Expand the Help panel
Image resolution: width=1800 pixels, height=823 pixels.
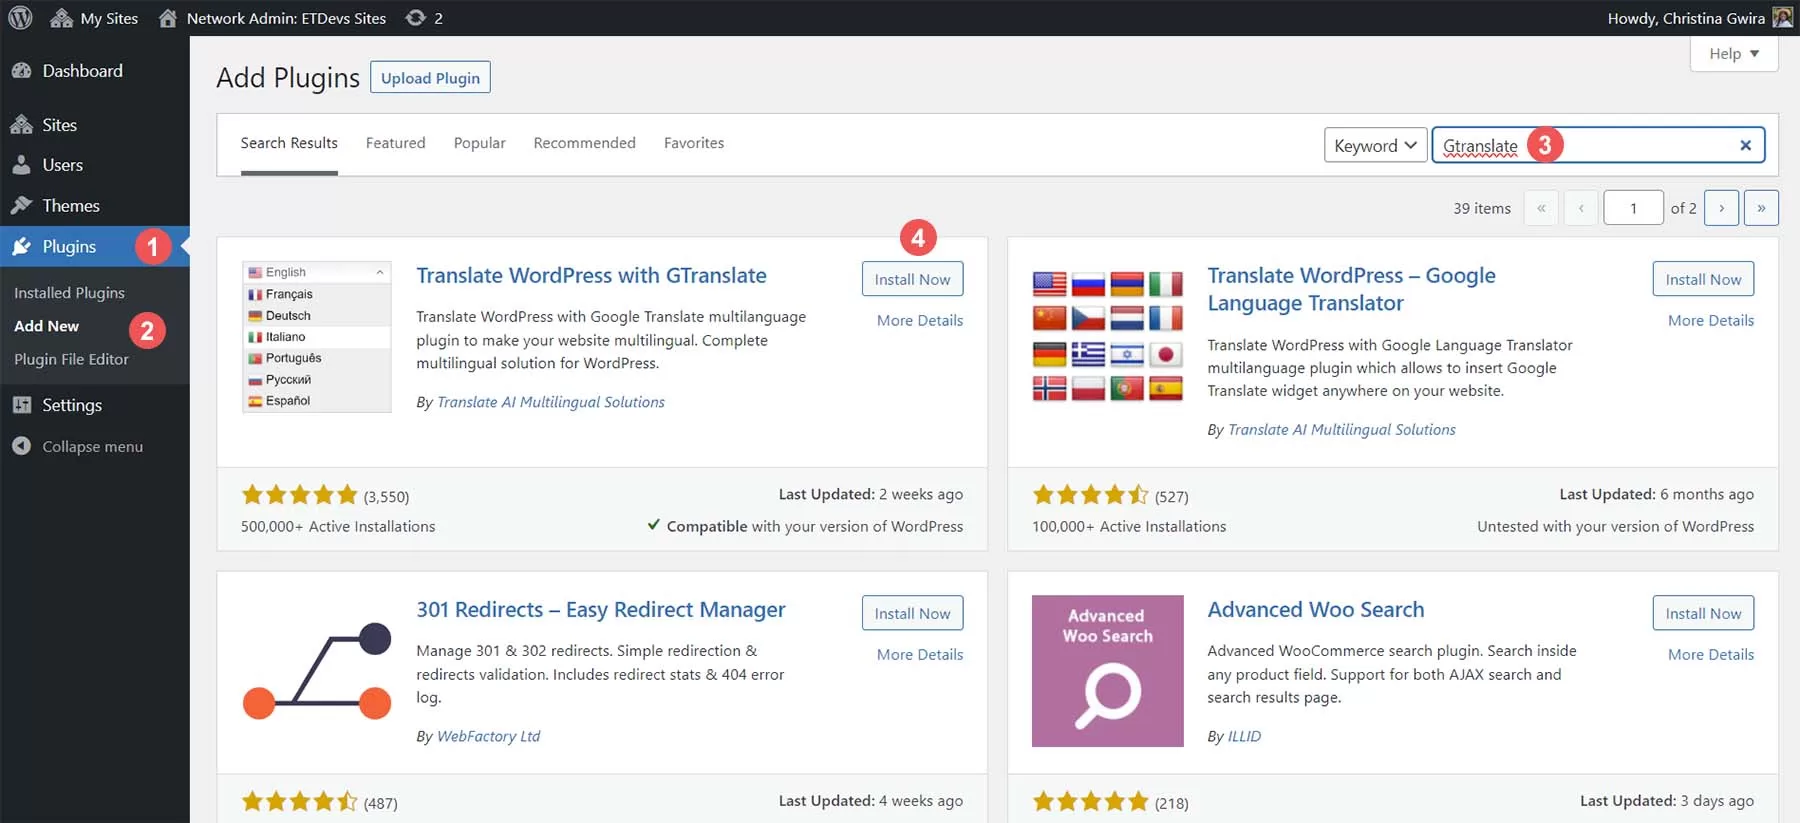pos(1733,54)
